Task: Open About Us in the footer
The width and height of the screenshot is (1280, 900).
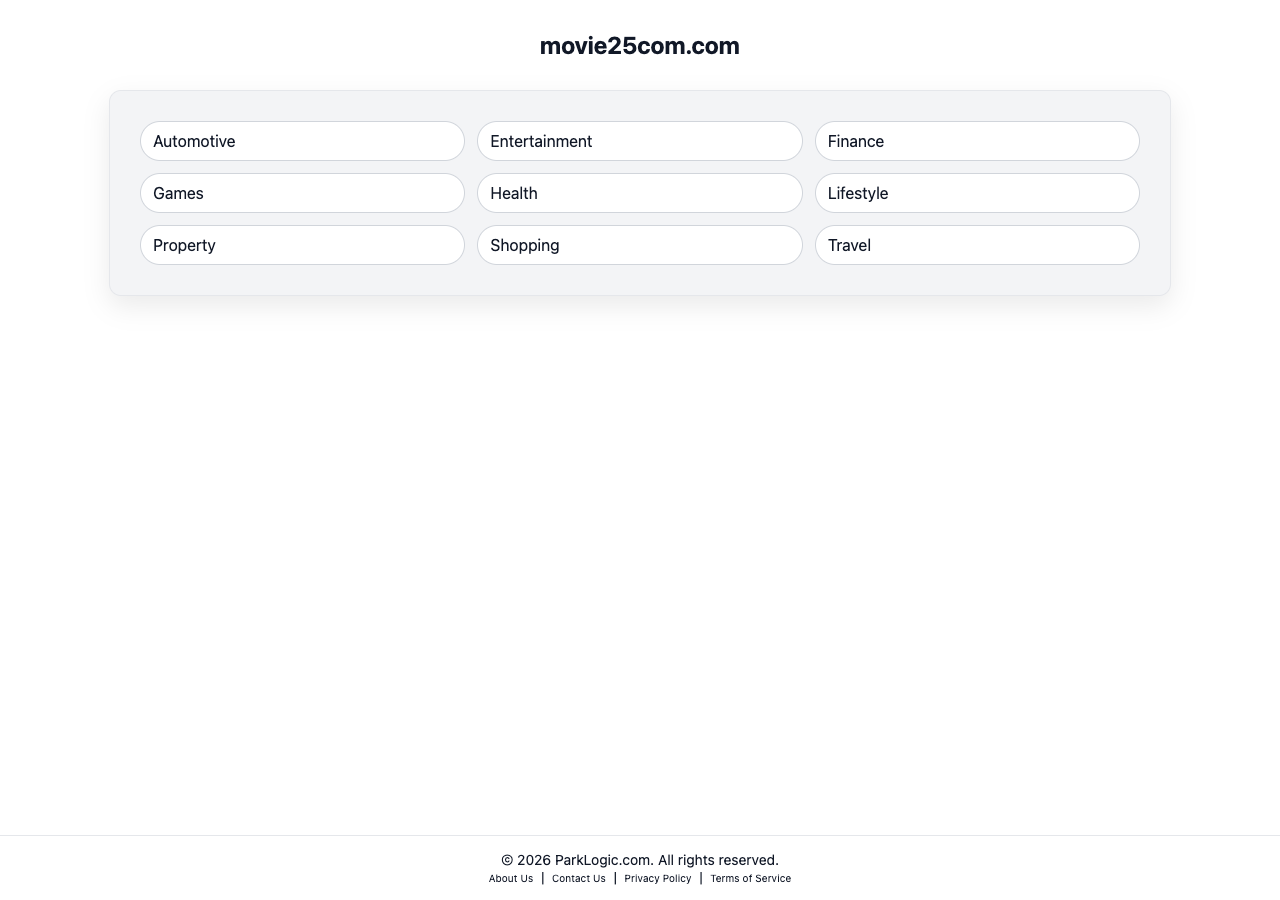Action: (511, 879)
